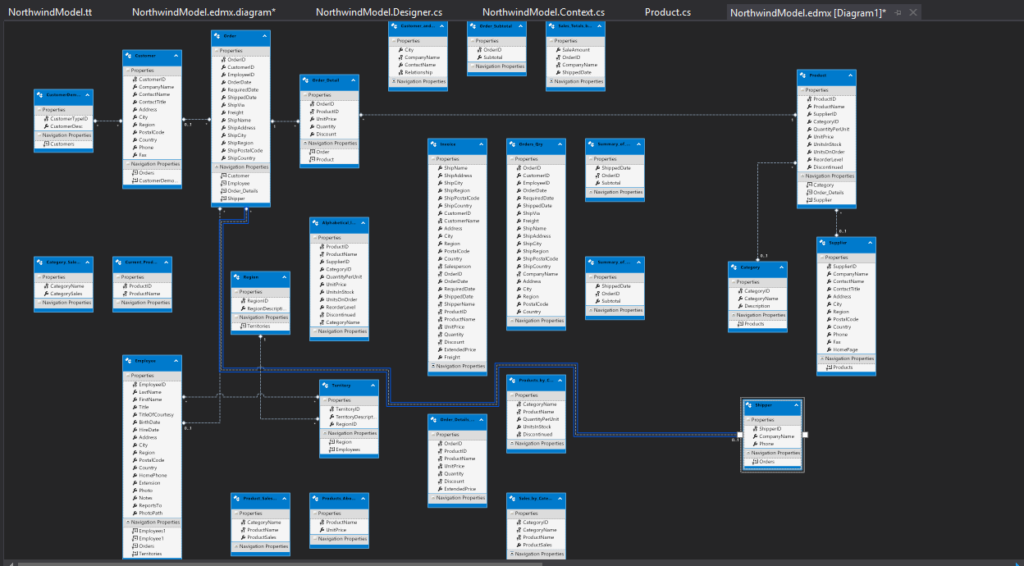Click the Category entity header icon
This screenshot has height=566, width=1024.
(735, 268)
